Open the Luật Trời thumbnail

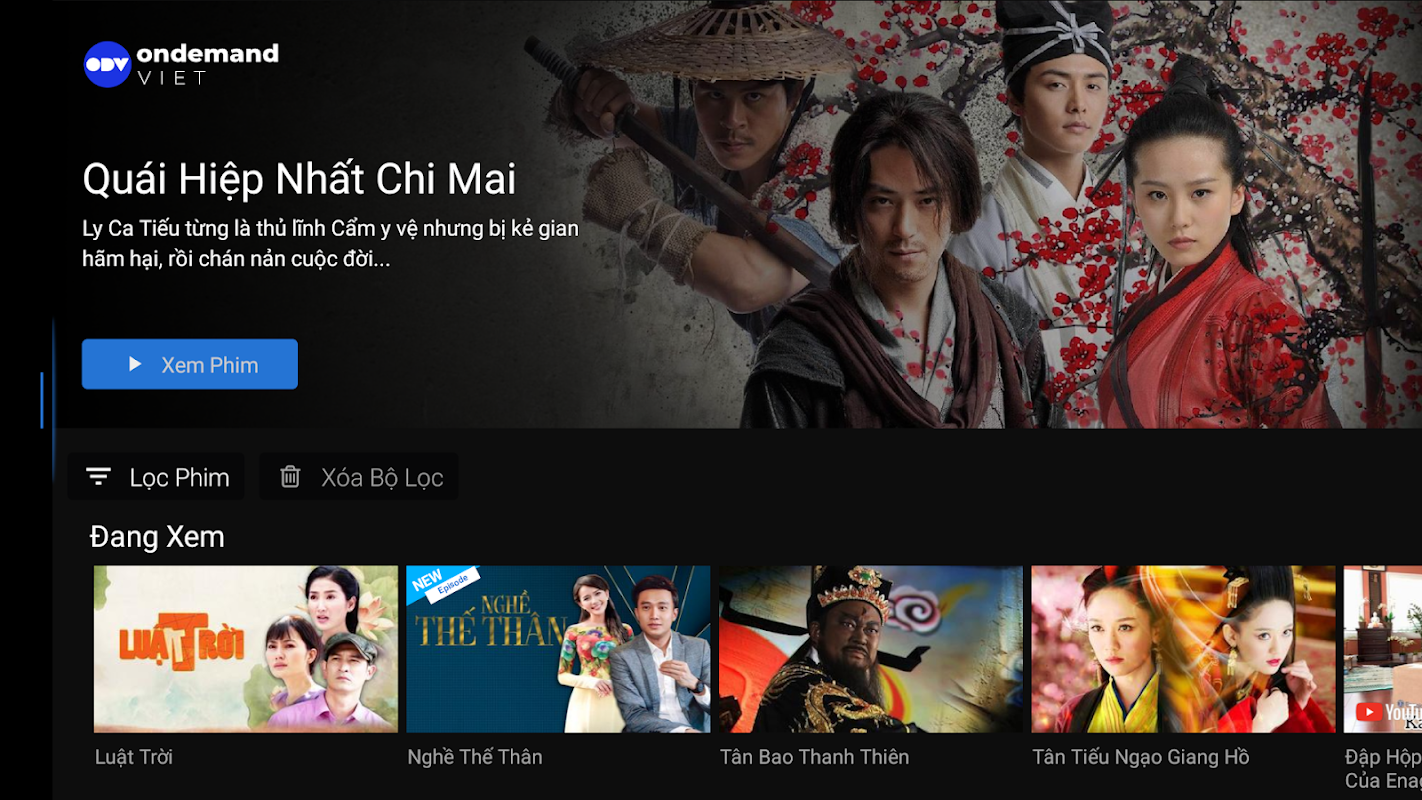(246, 649)
